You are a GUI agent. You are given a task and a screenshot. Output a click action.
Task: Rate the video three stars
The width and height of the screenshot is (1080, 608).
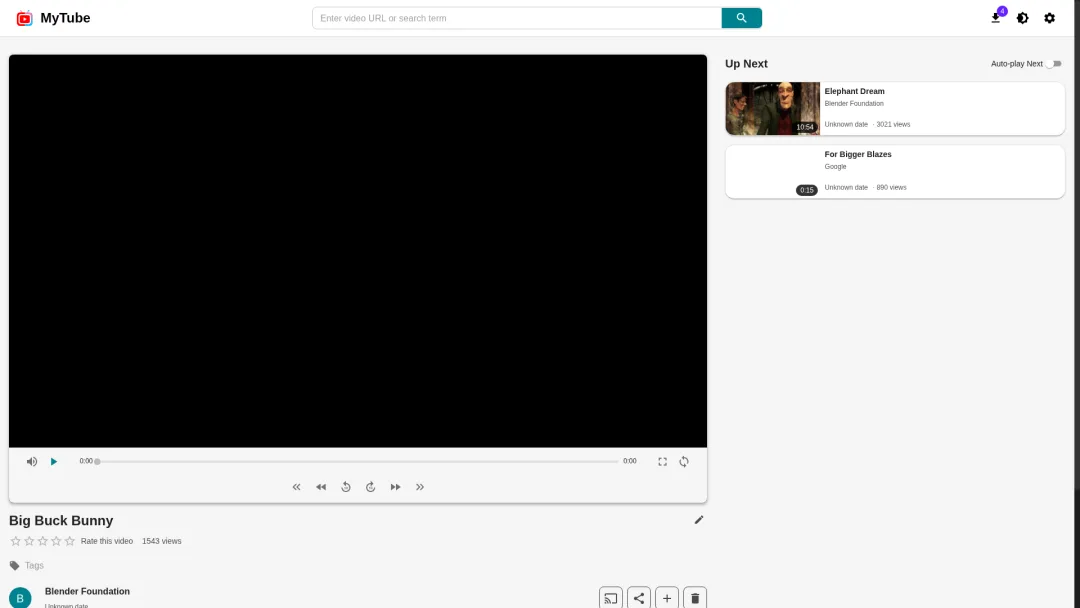pyautogui.click(x=43, y=541)
